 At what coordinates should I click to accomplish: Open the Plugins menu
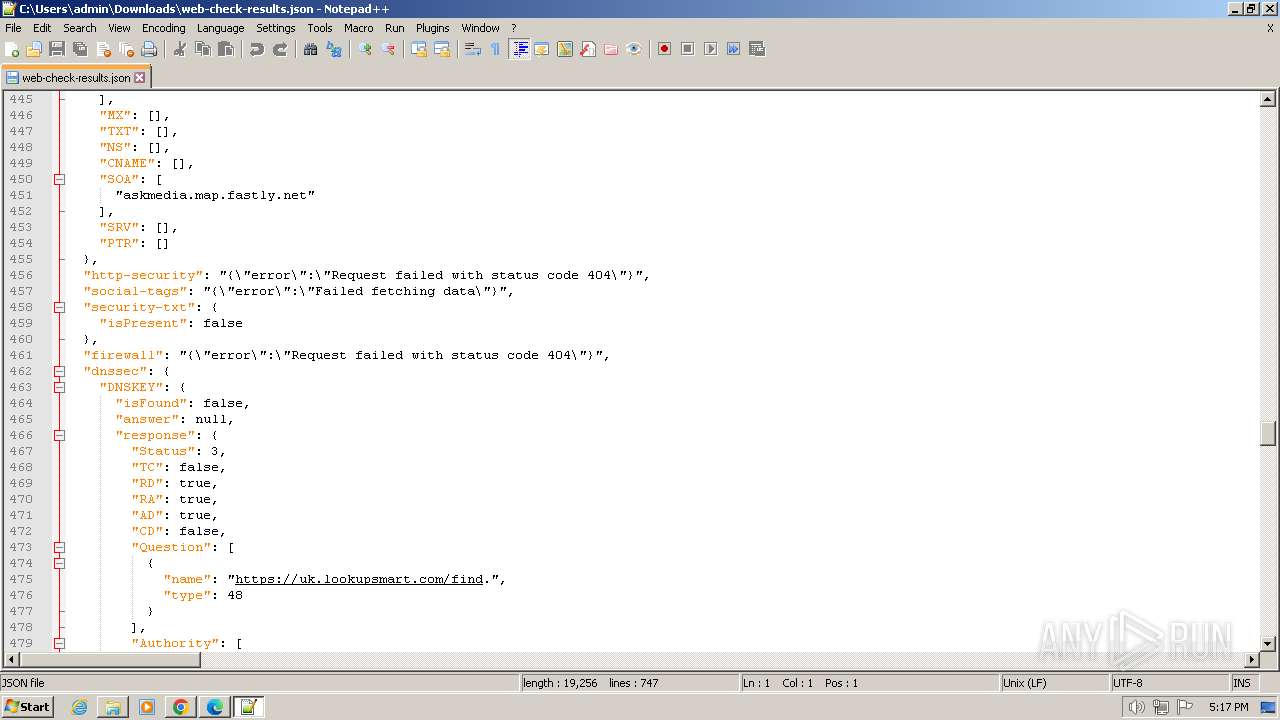tap(432, 28)
